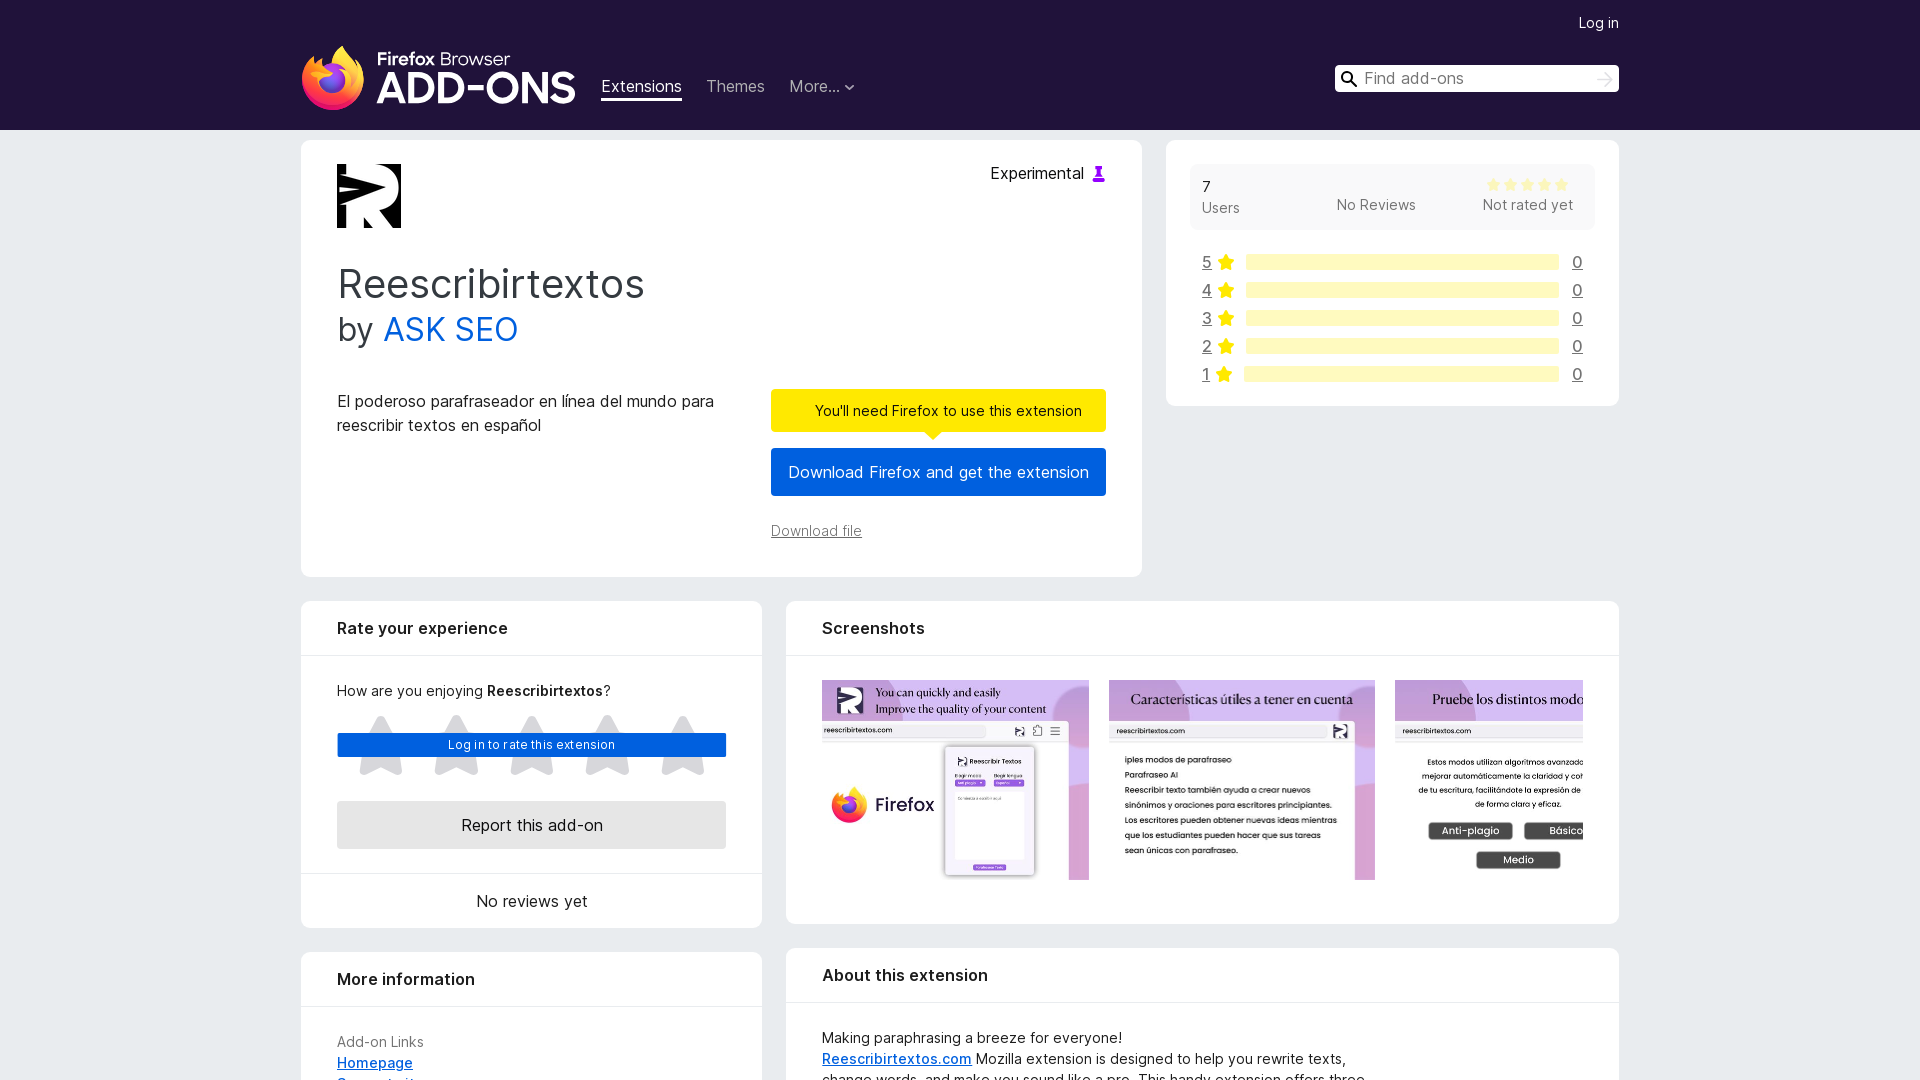
Task: Click the 4-star rating row star
Action: [1226, 290]
